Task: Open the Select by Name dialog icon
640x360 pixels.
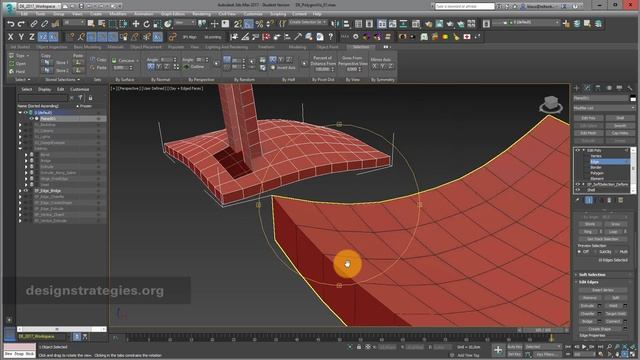Action: coord(101,24)
